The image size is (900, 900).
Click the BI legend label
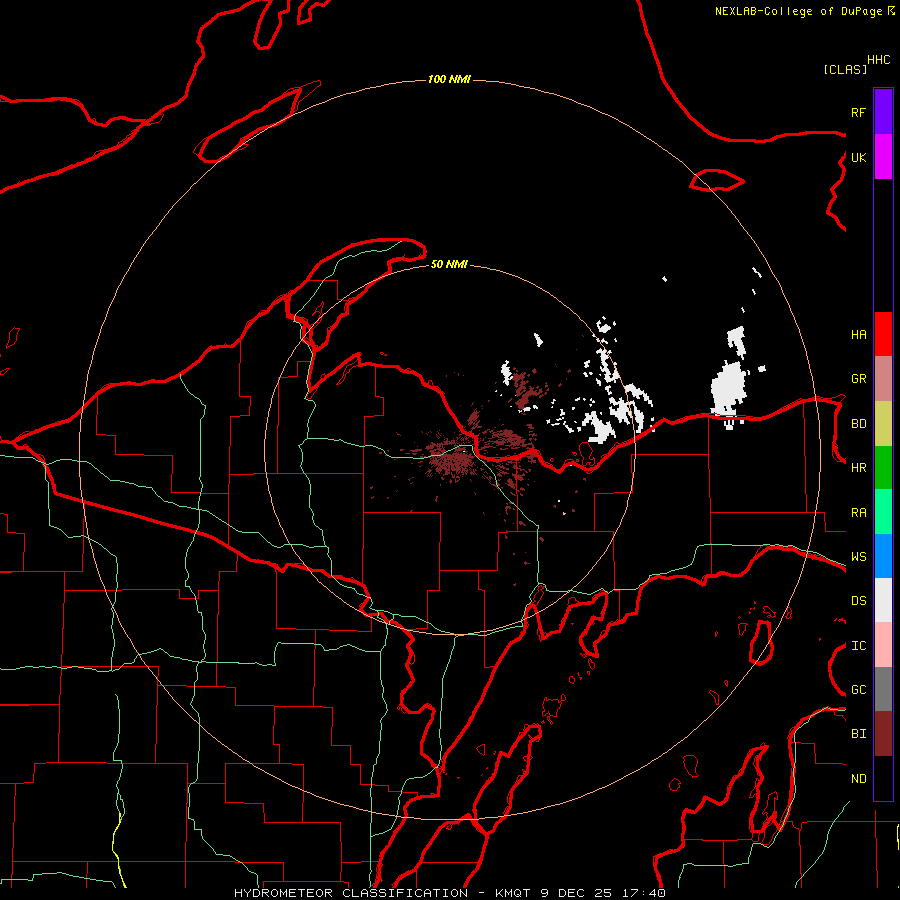(x=858, y=734)
